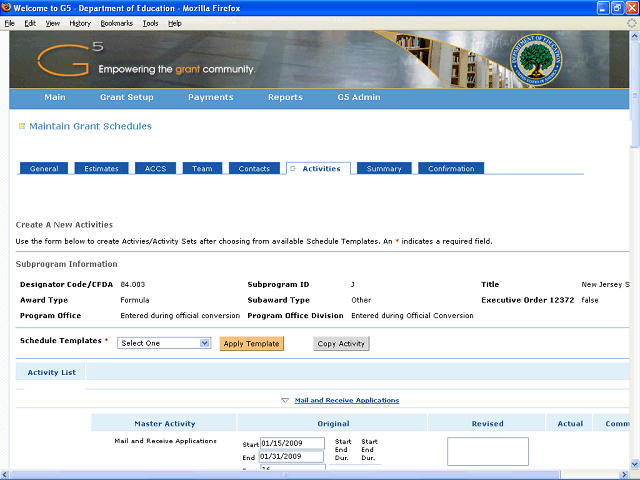Select the Activities tab
This screenshot has width=640, height=480.
click(x=318, y=169)
